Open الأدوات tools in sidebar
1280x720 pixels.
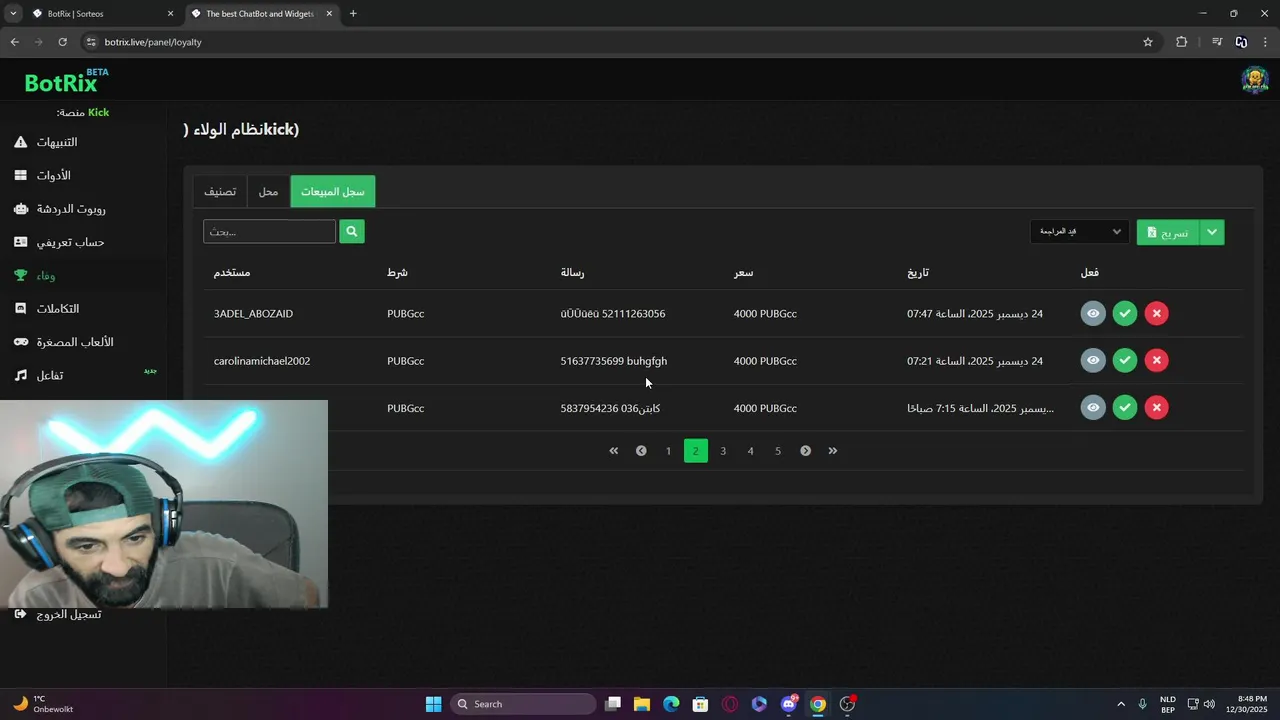[x=52, y=175]
